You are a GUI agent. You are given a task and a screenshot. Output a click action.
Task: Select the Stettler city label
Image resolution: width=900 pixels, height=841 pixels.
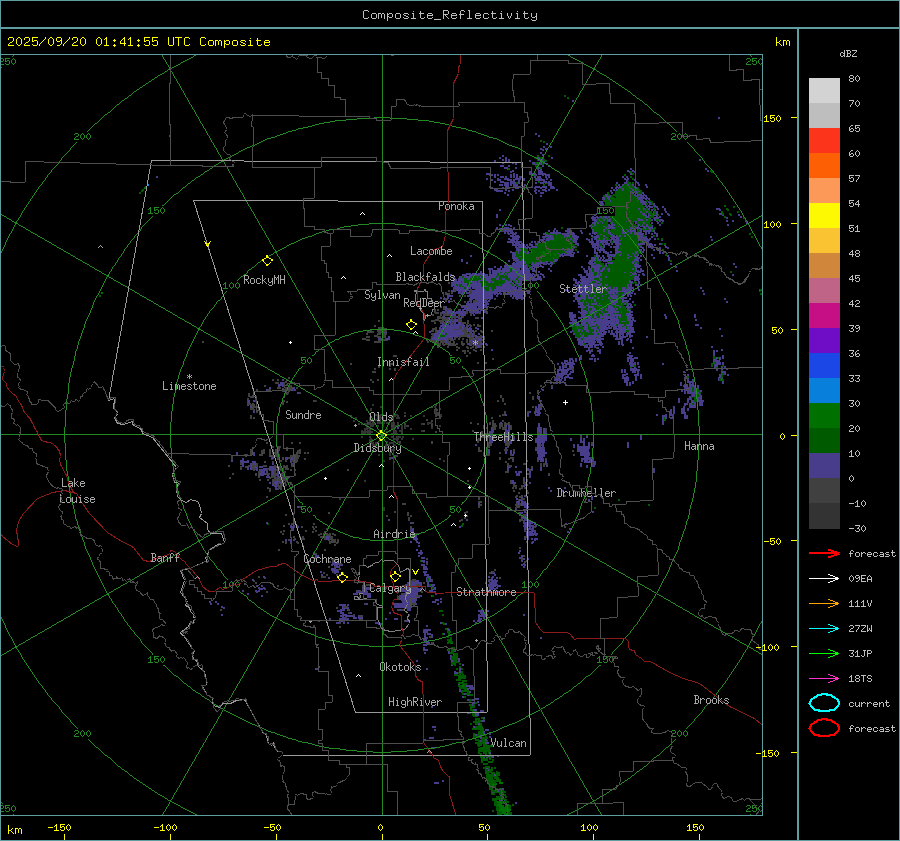click(583, 289)
